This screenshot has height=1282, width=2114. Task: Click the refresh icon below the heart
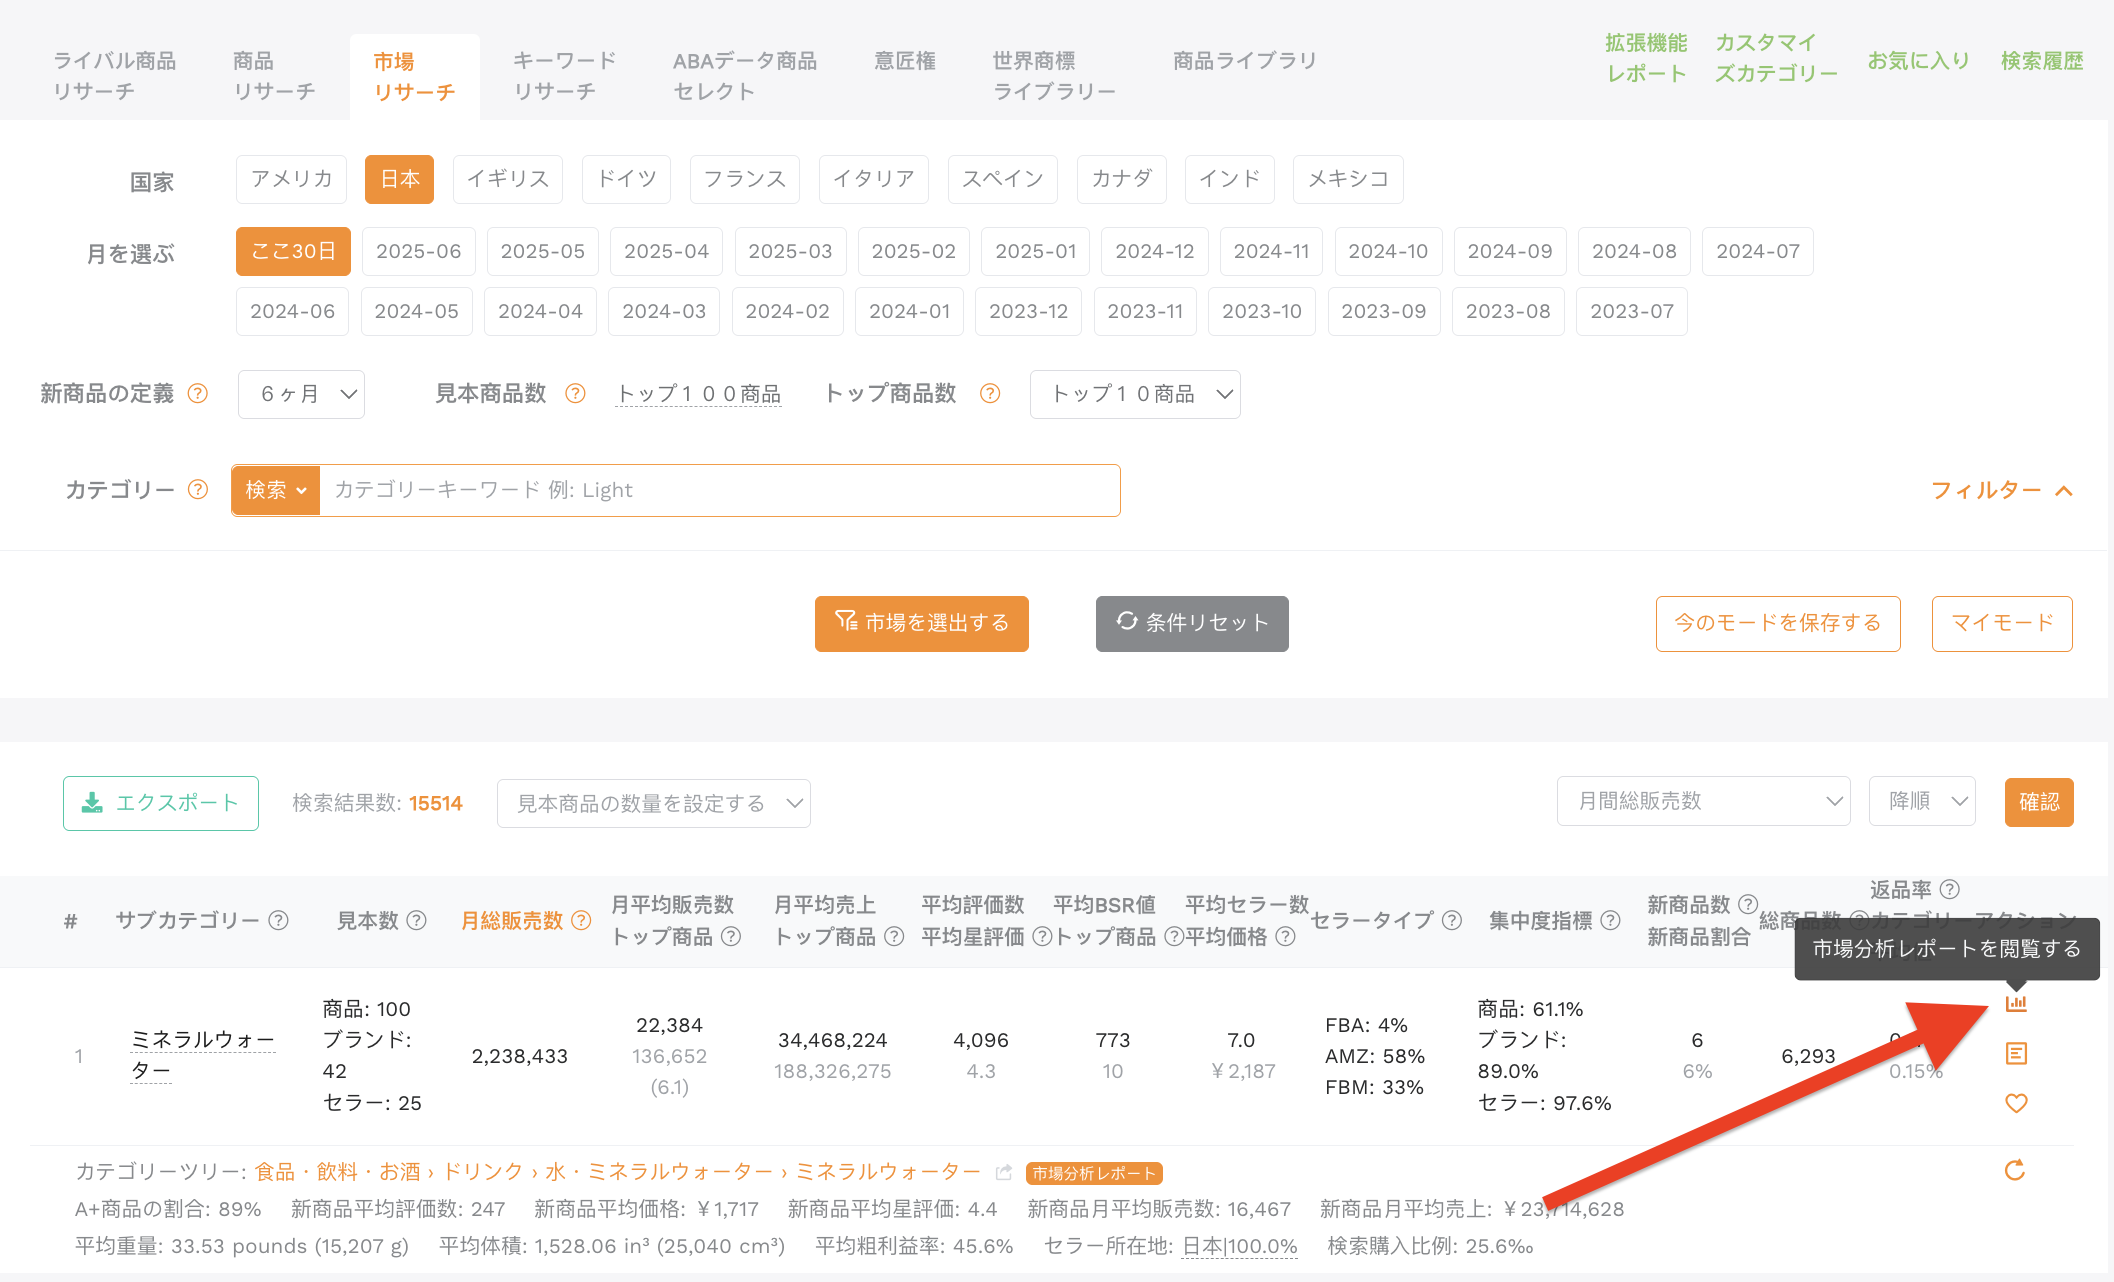coord(2015,1170)
